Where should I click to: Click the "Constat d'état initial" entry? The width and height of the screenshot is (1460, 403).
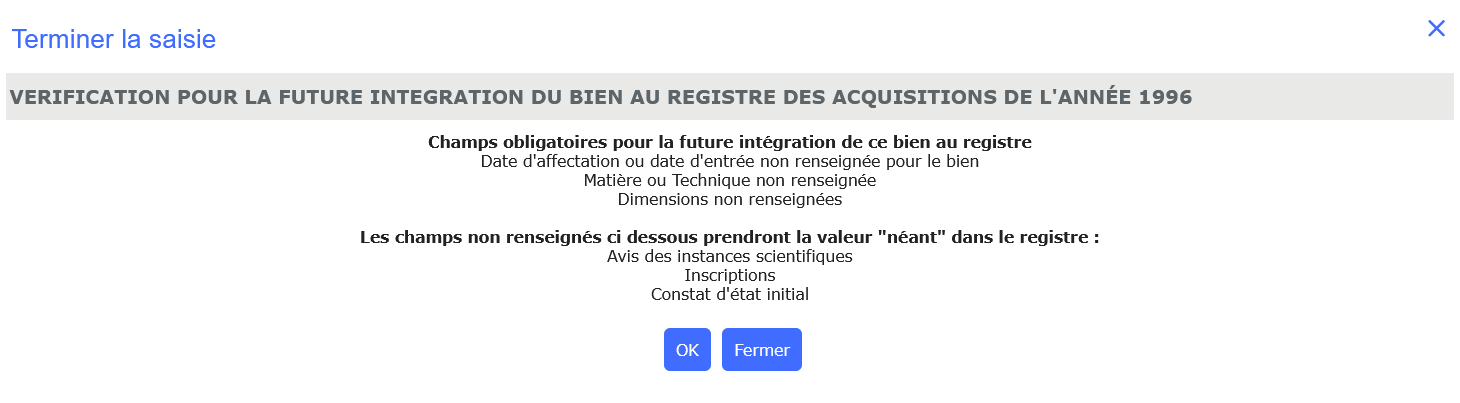click(x=729, y=294)
